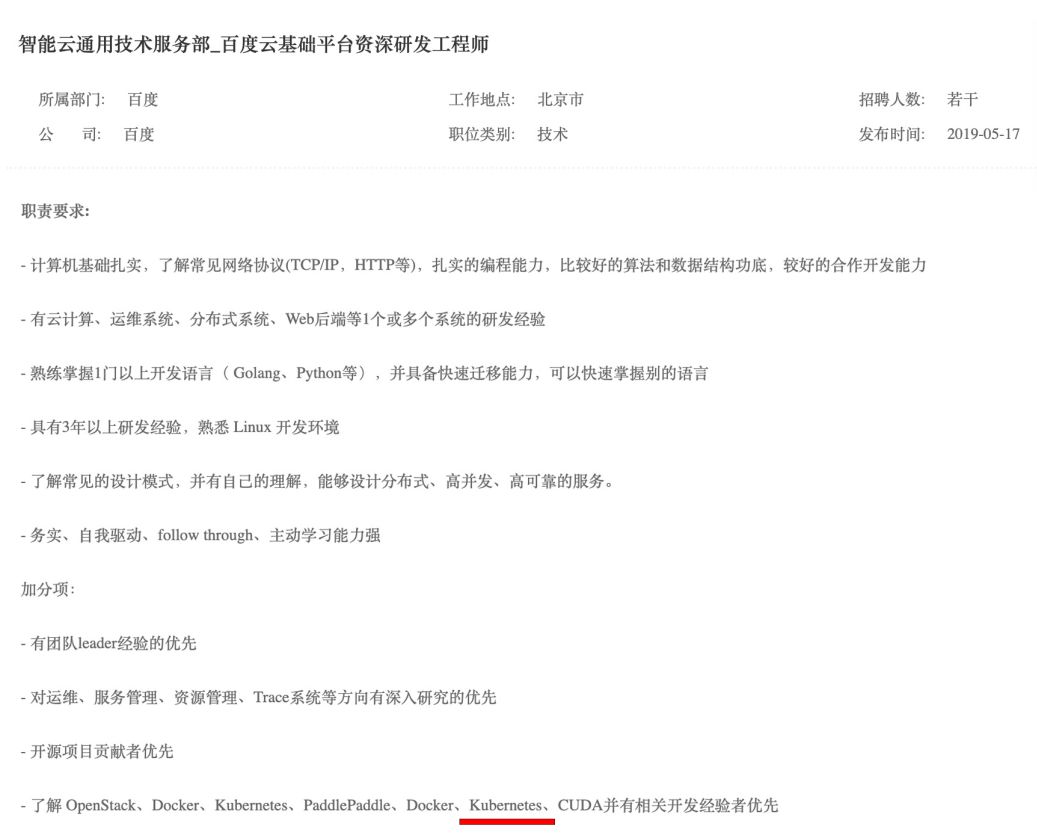Click the work location 北京市
This screenshot has width=1037, height=840.
pos(560,100)
